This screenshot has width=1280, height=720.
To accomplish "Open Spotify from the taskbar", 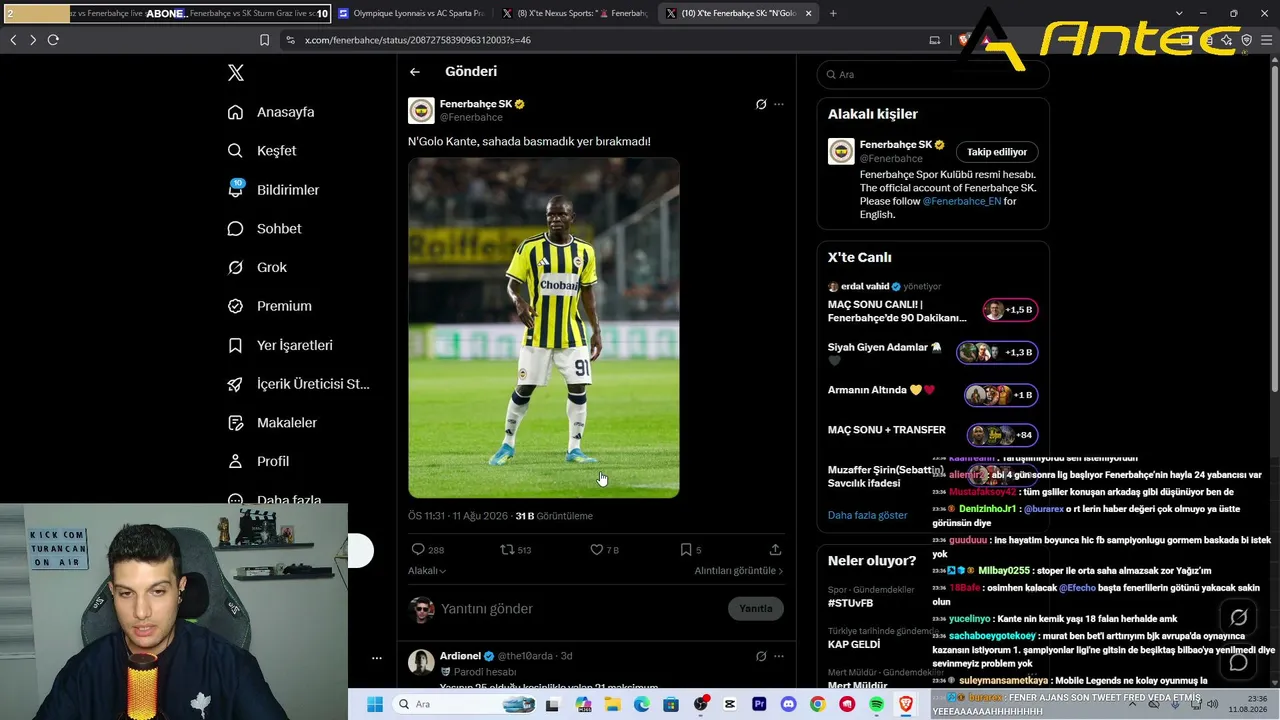I will point(877,704).
